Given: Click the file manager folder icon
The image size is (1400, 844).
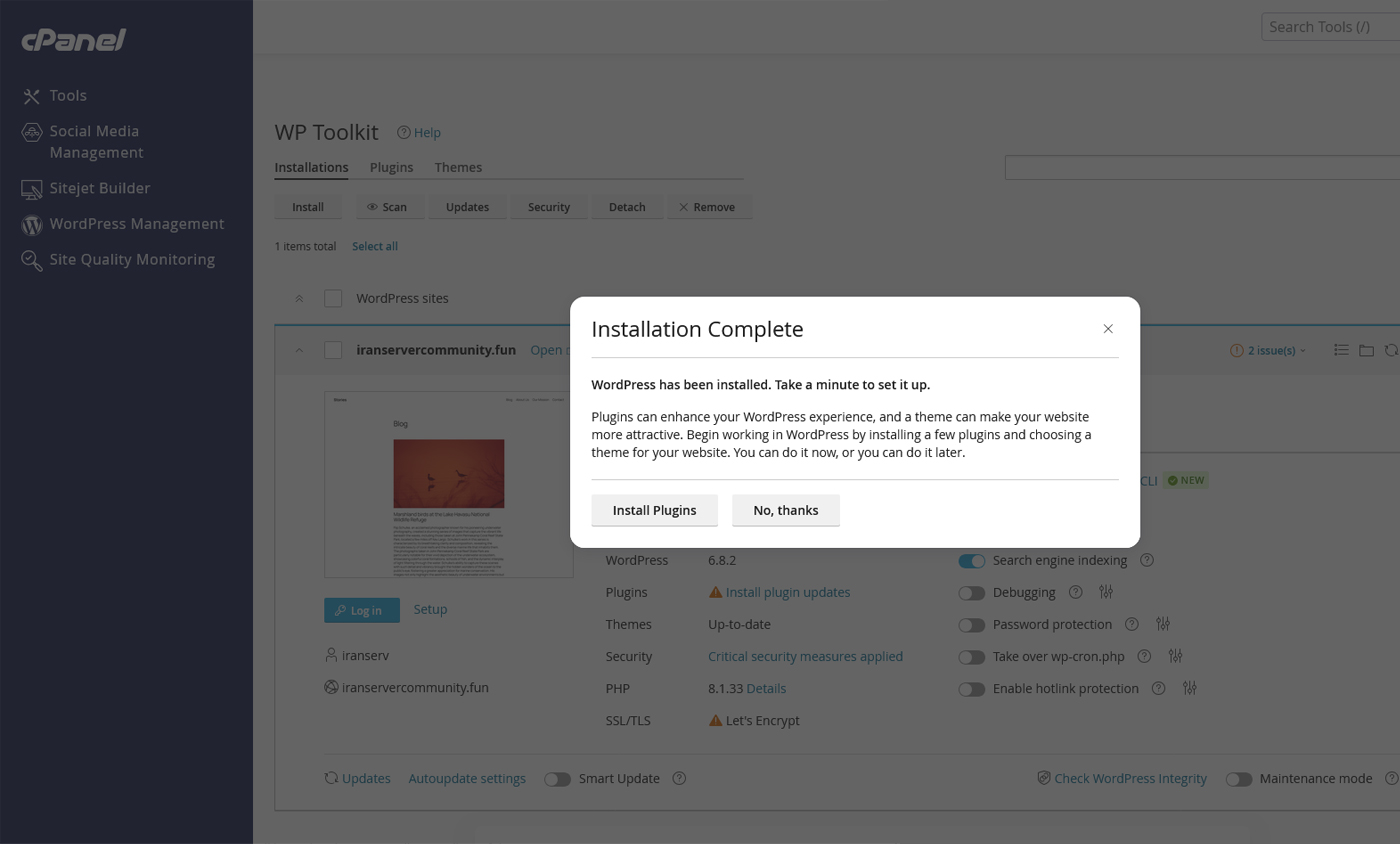Looking at the screenshot, I should pos(1366,350).
